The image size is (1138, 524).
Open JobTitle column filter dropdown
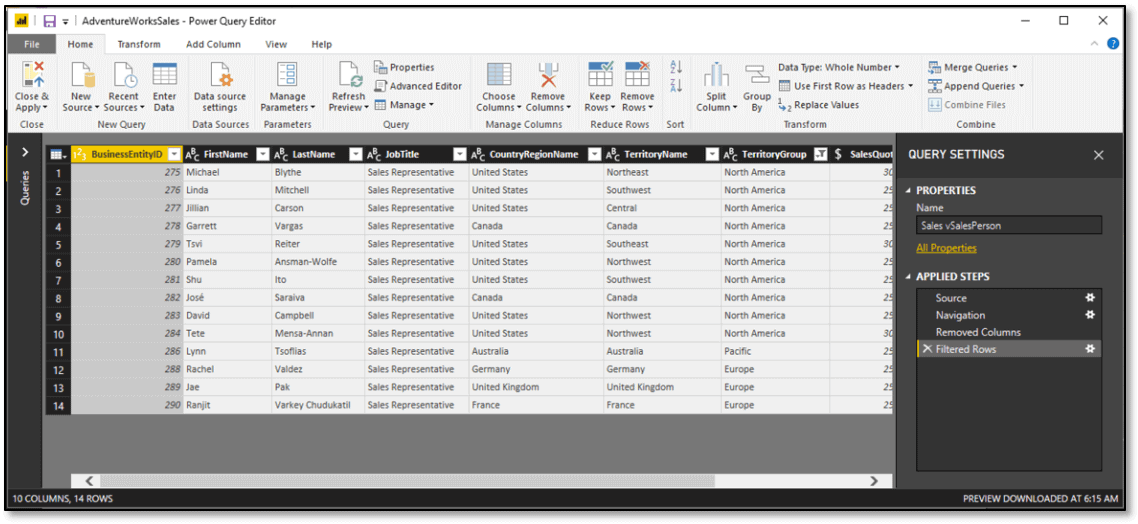point(459,154)
